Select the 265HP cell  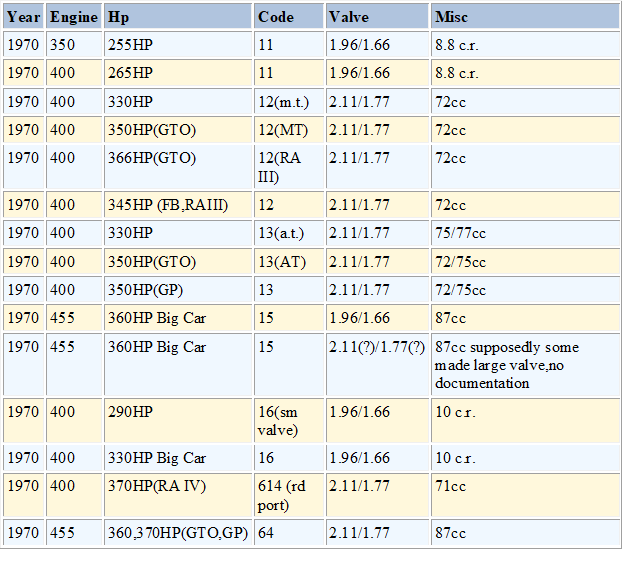[x=178, y=72]
